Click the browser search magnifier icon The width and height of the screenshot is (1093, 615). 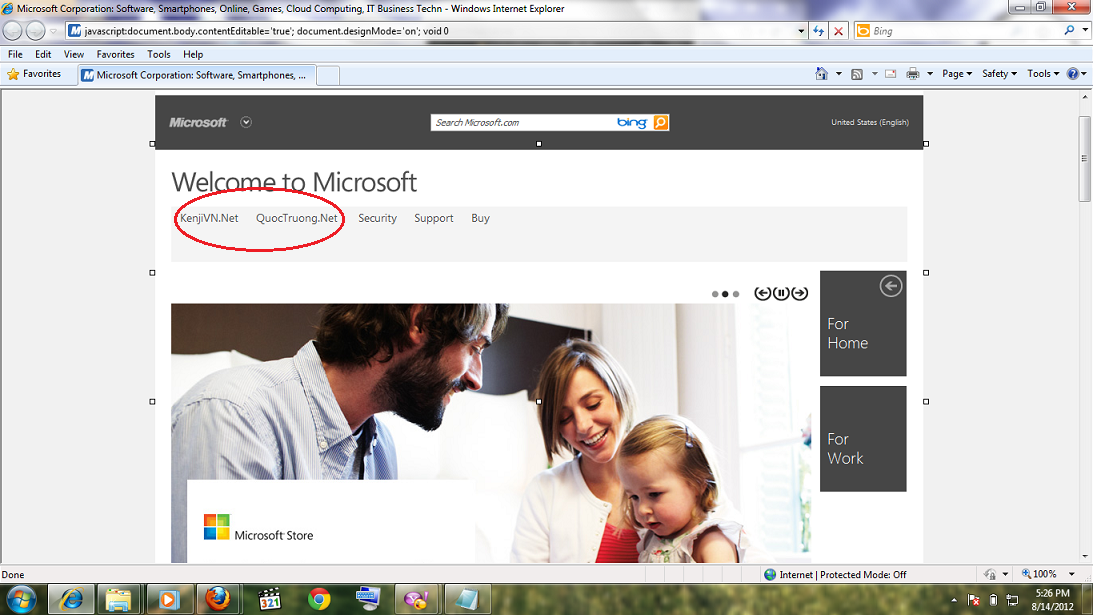pyautogui.click(x=1069, y=30)
